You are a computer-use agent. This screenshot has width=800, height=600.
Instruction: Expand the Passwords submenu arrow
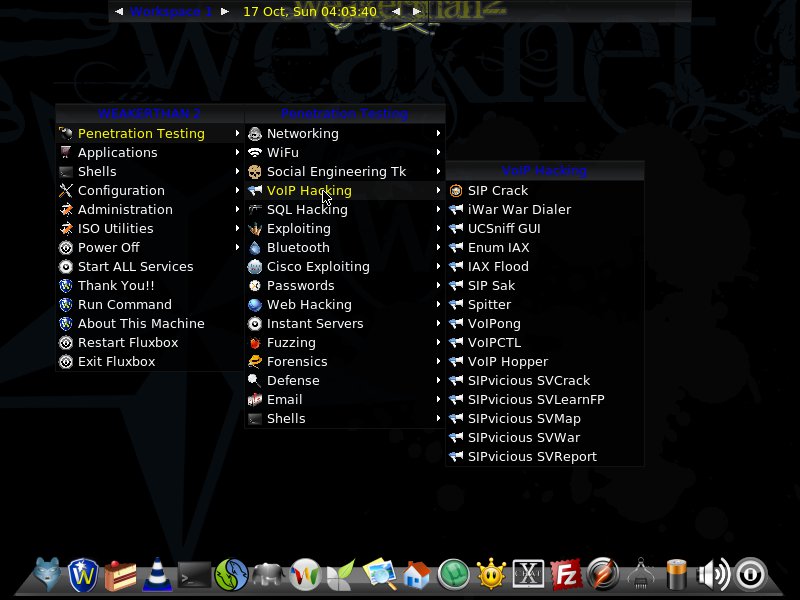pyautogui.click(x=438, y=285)
